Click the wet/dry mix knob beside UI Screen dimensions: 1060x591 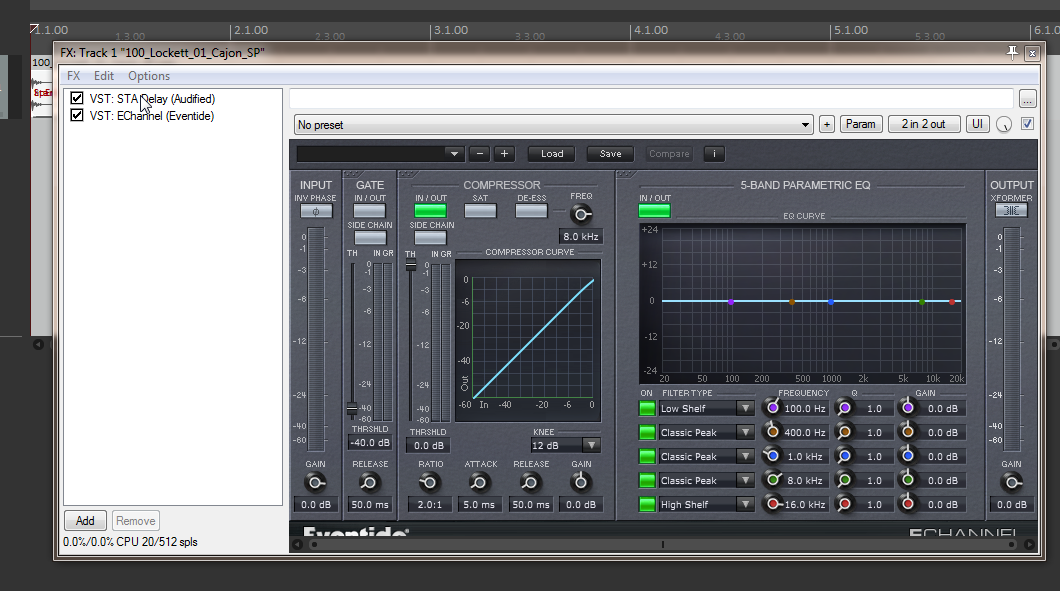pyautogui.click(x=1004, y=125)
